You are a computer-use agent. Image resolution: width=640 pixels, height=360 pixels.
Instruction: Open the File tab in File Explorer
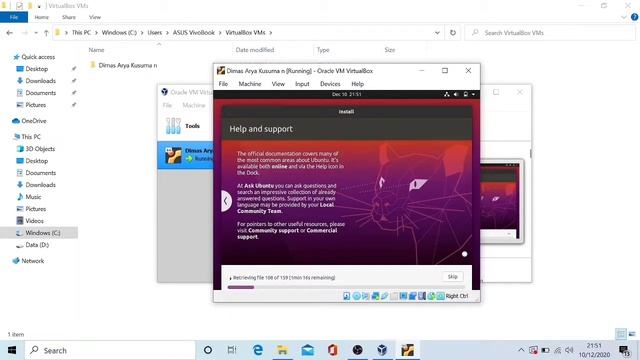(x=14, y=17)
